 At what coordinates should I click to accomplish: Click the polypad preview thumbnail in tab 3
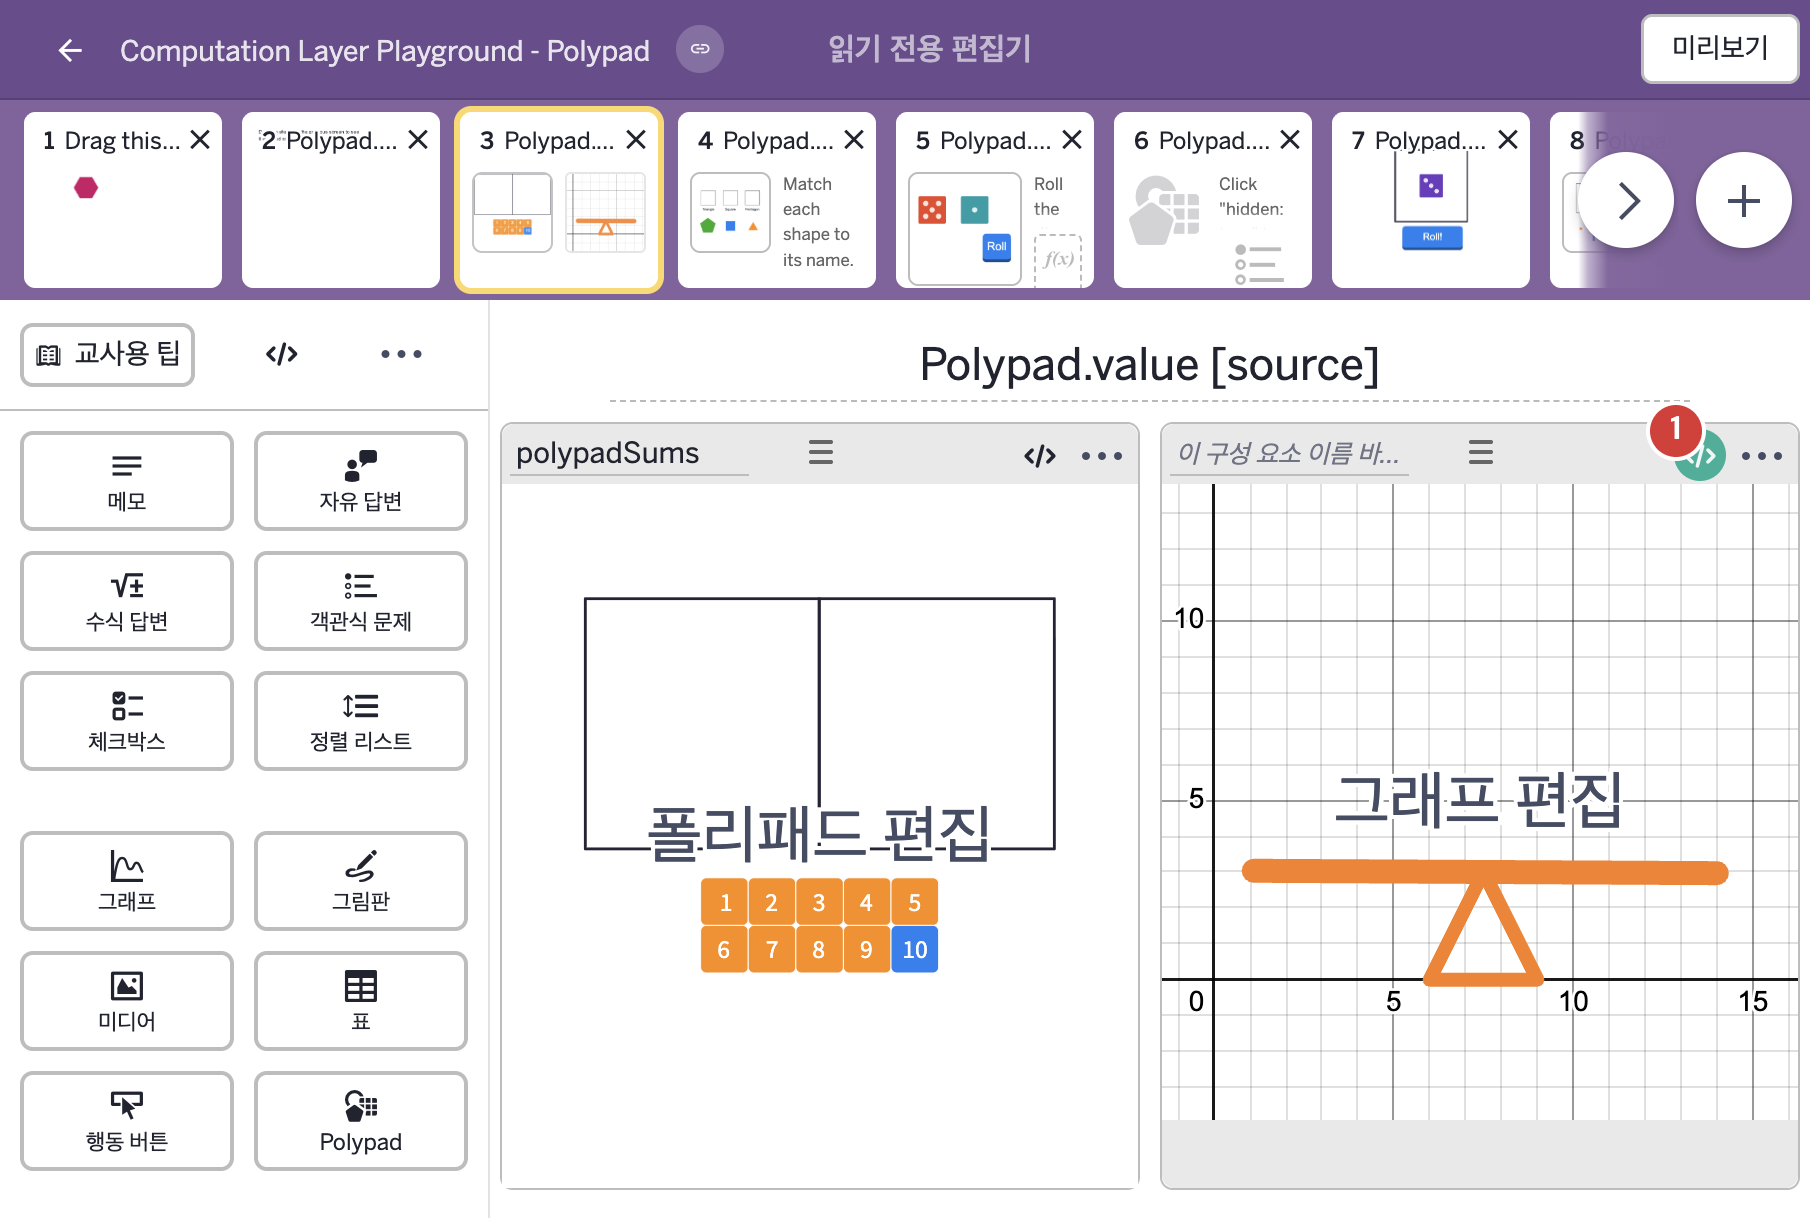[512, 212]
